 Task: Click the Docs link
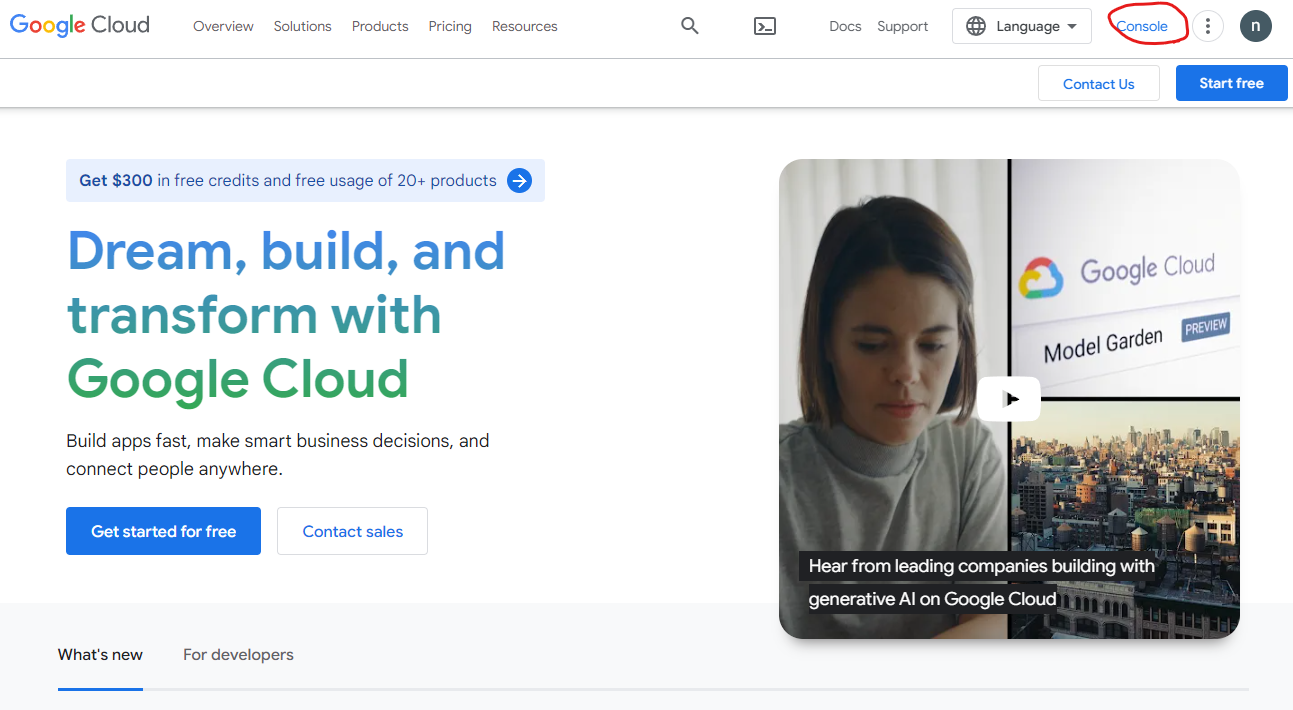pos(845,26)
